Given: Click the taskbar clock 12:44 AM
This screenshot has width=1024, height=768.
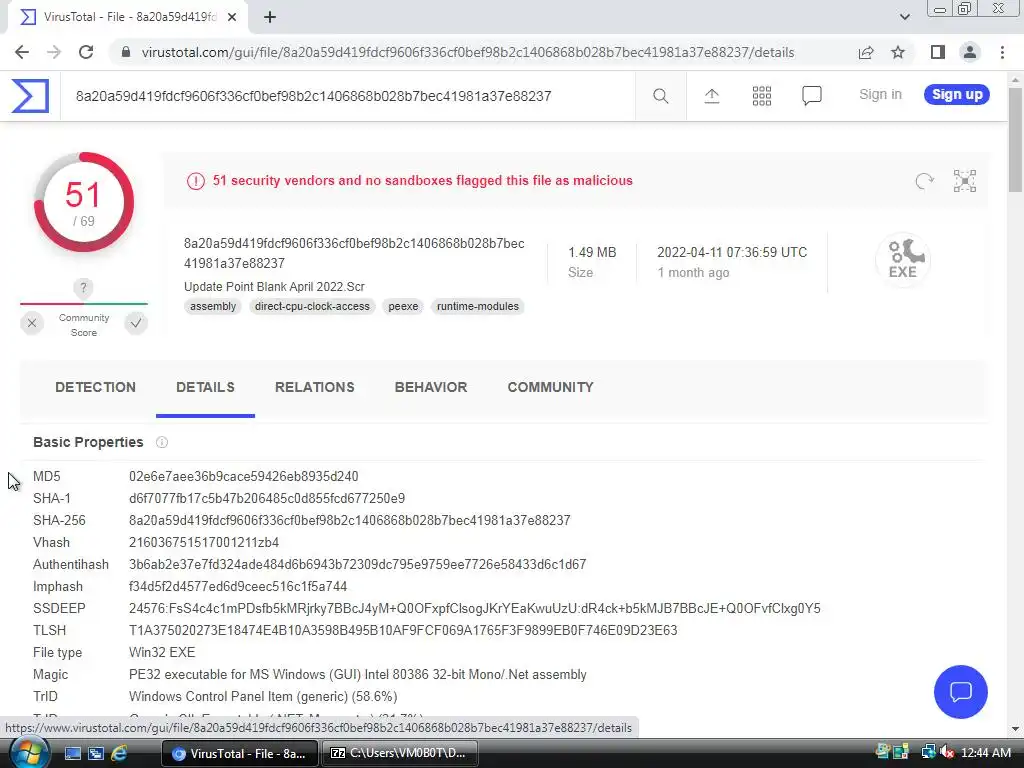Looking at the screenshot, I should [986, 753].
